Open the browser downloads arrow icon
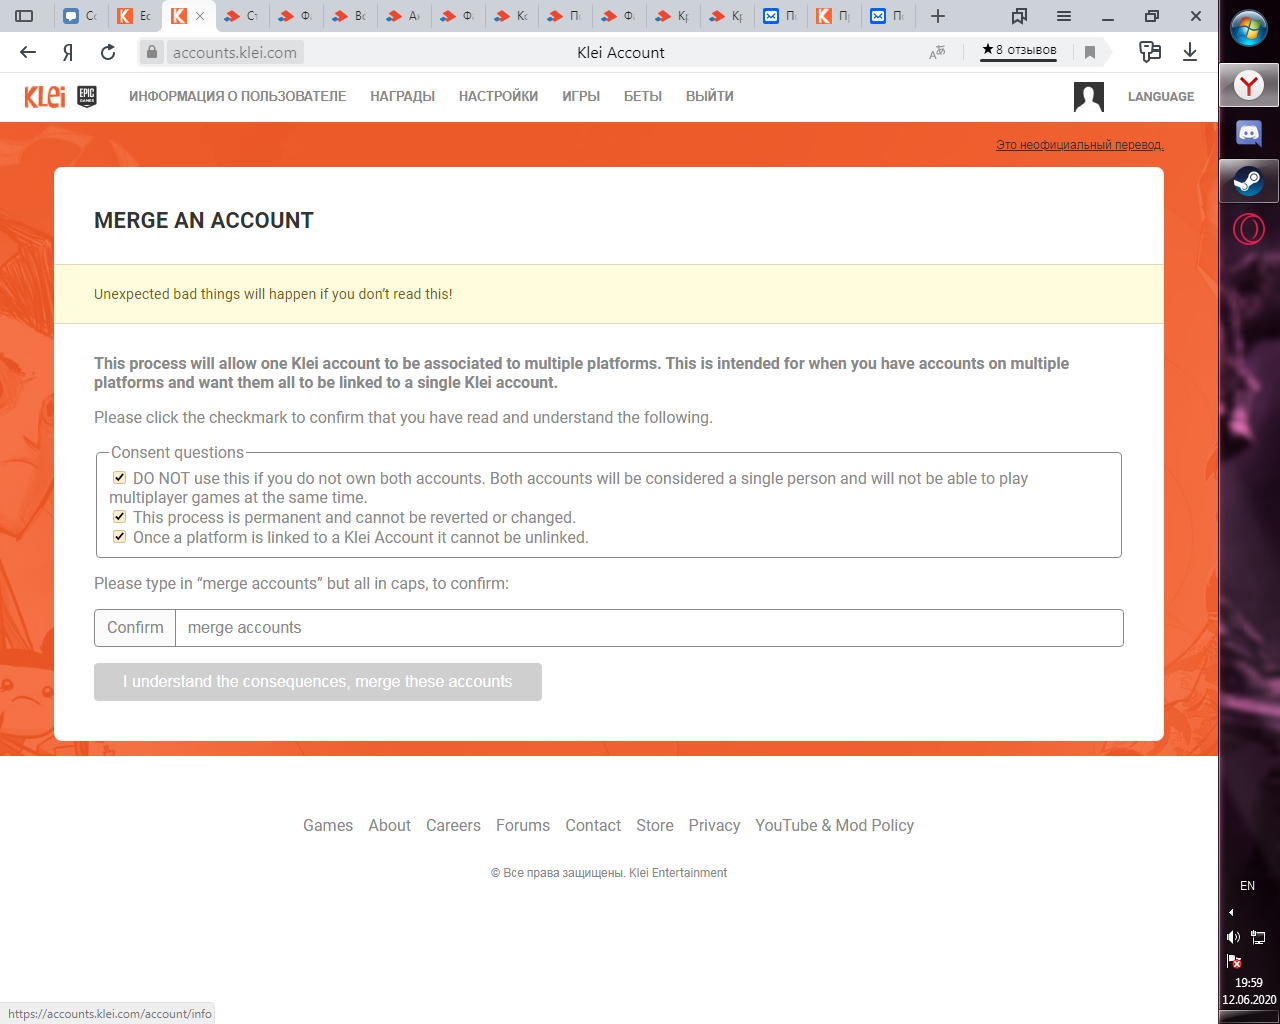The width and height of the screenshot is (1280, 1024). tap(1190, 52)
